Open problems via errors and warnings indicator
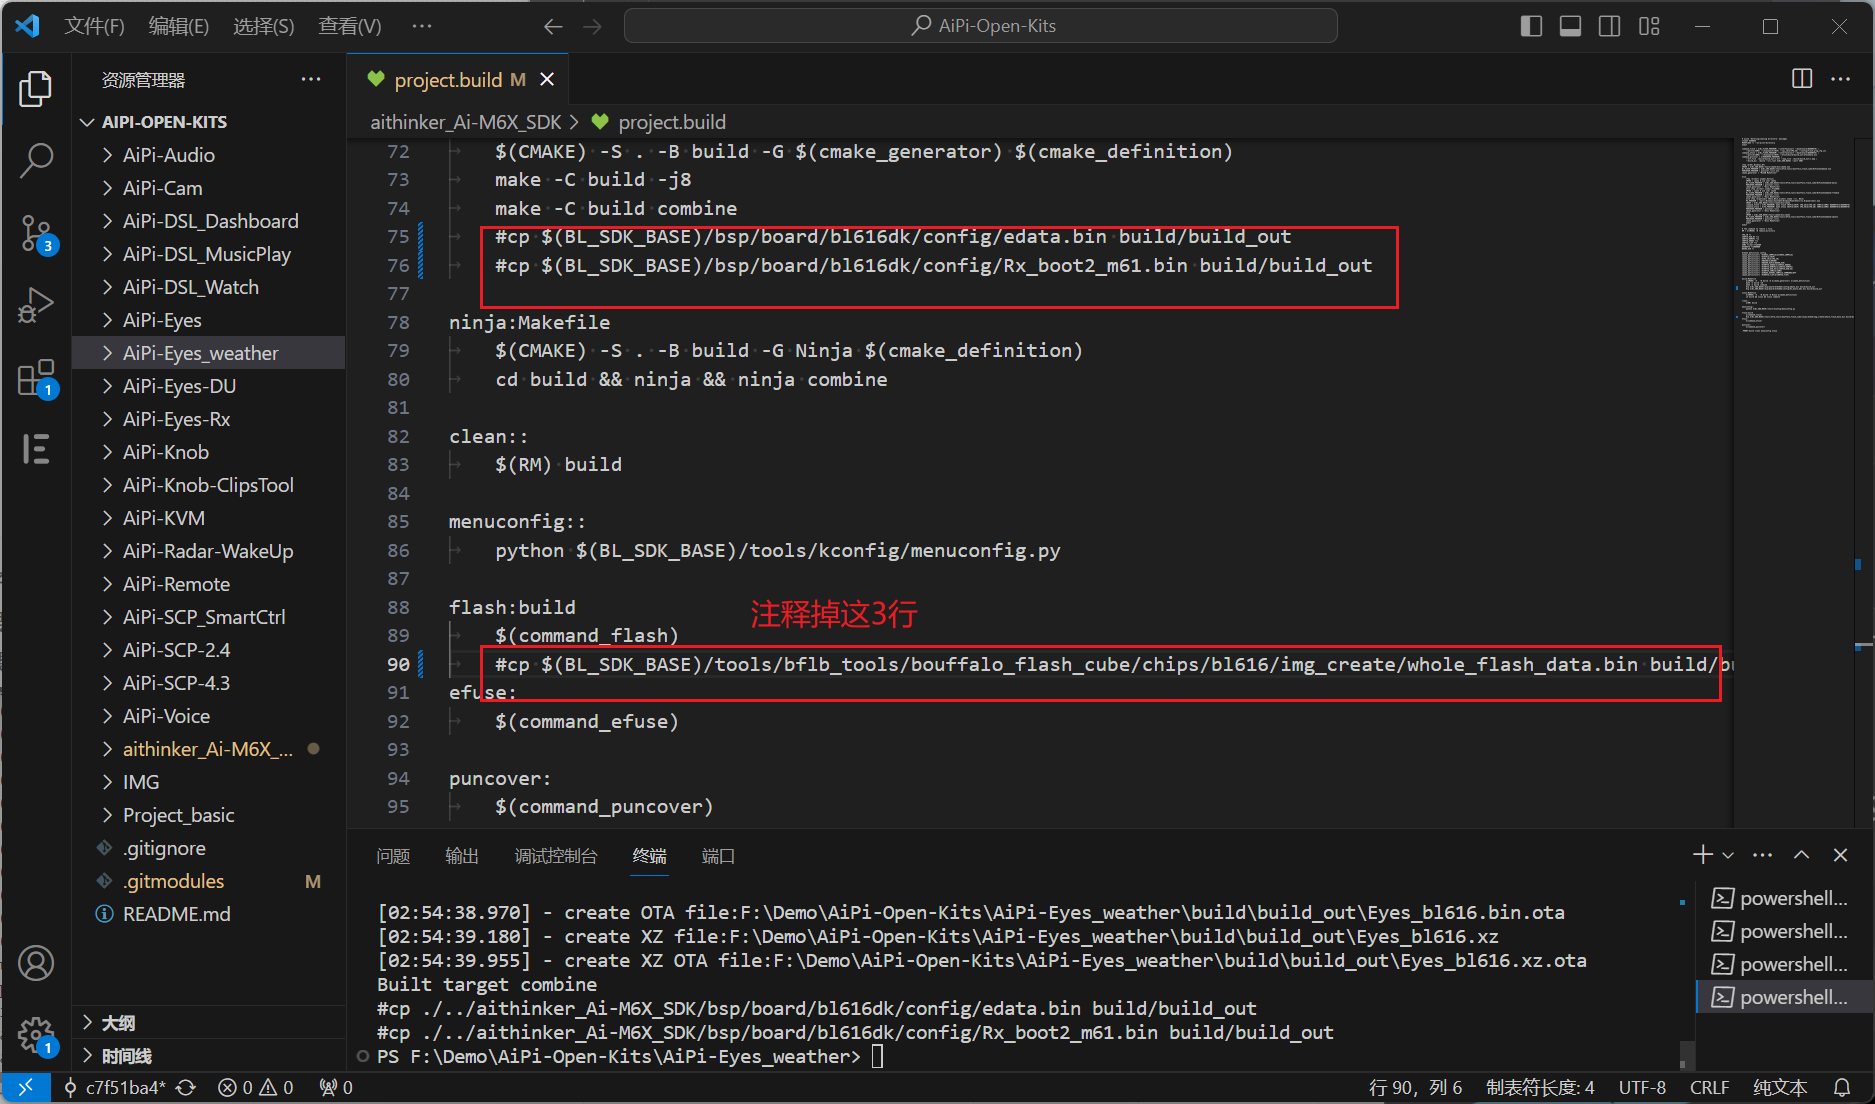This screenshot has width=1875, height=1104. point(256,1087)
